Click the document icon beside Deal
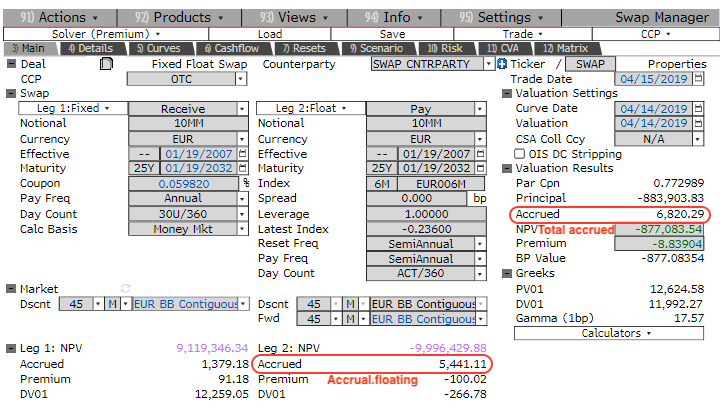The image size is (723, 411). 107,64
